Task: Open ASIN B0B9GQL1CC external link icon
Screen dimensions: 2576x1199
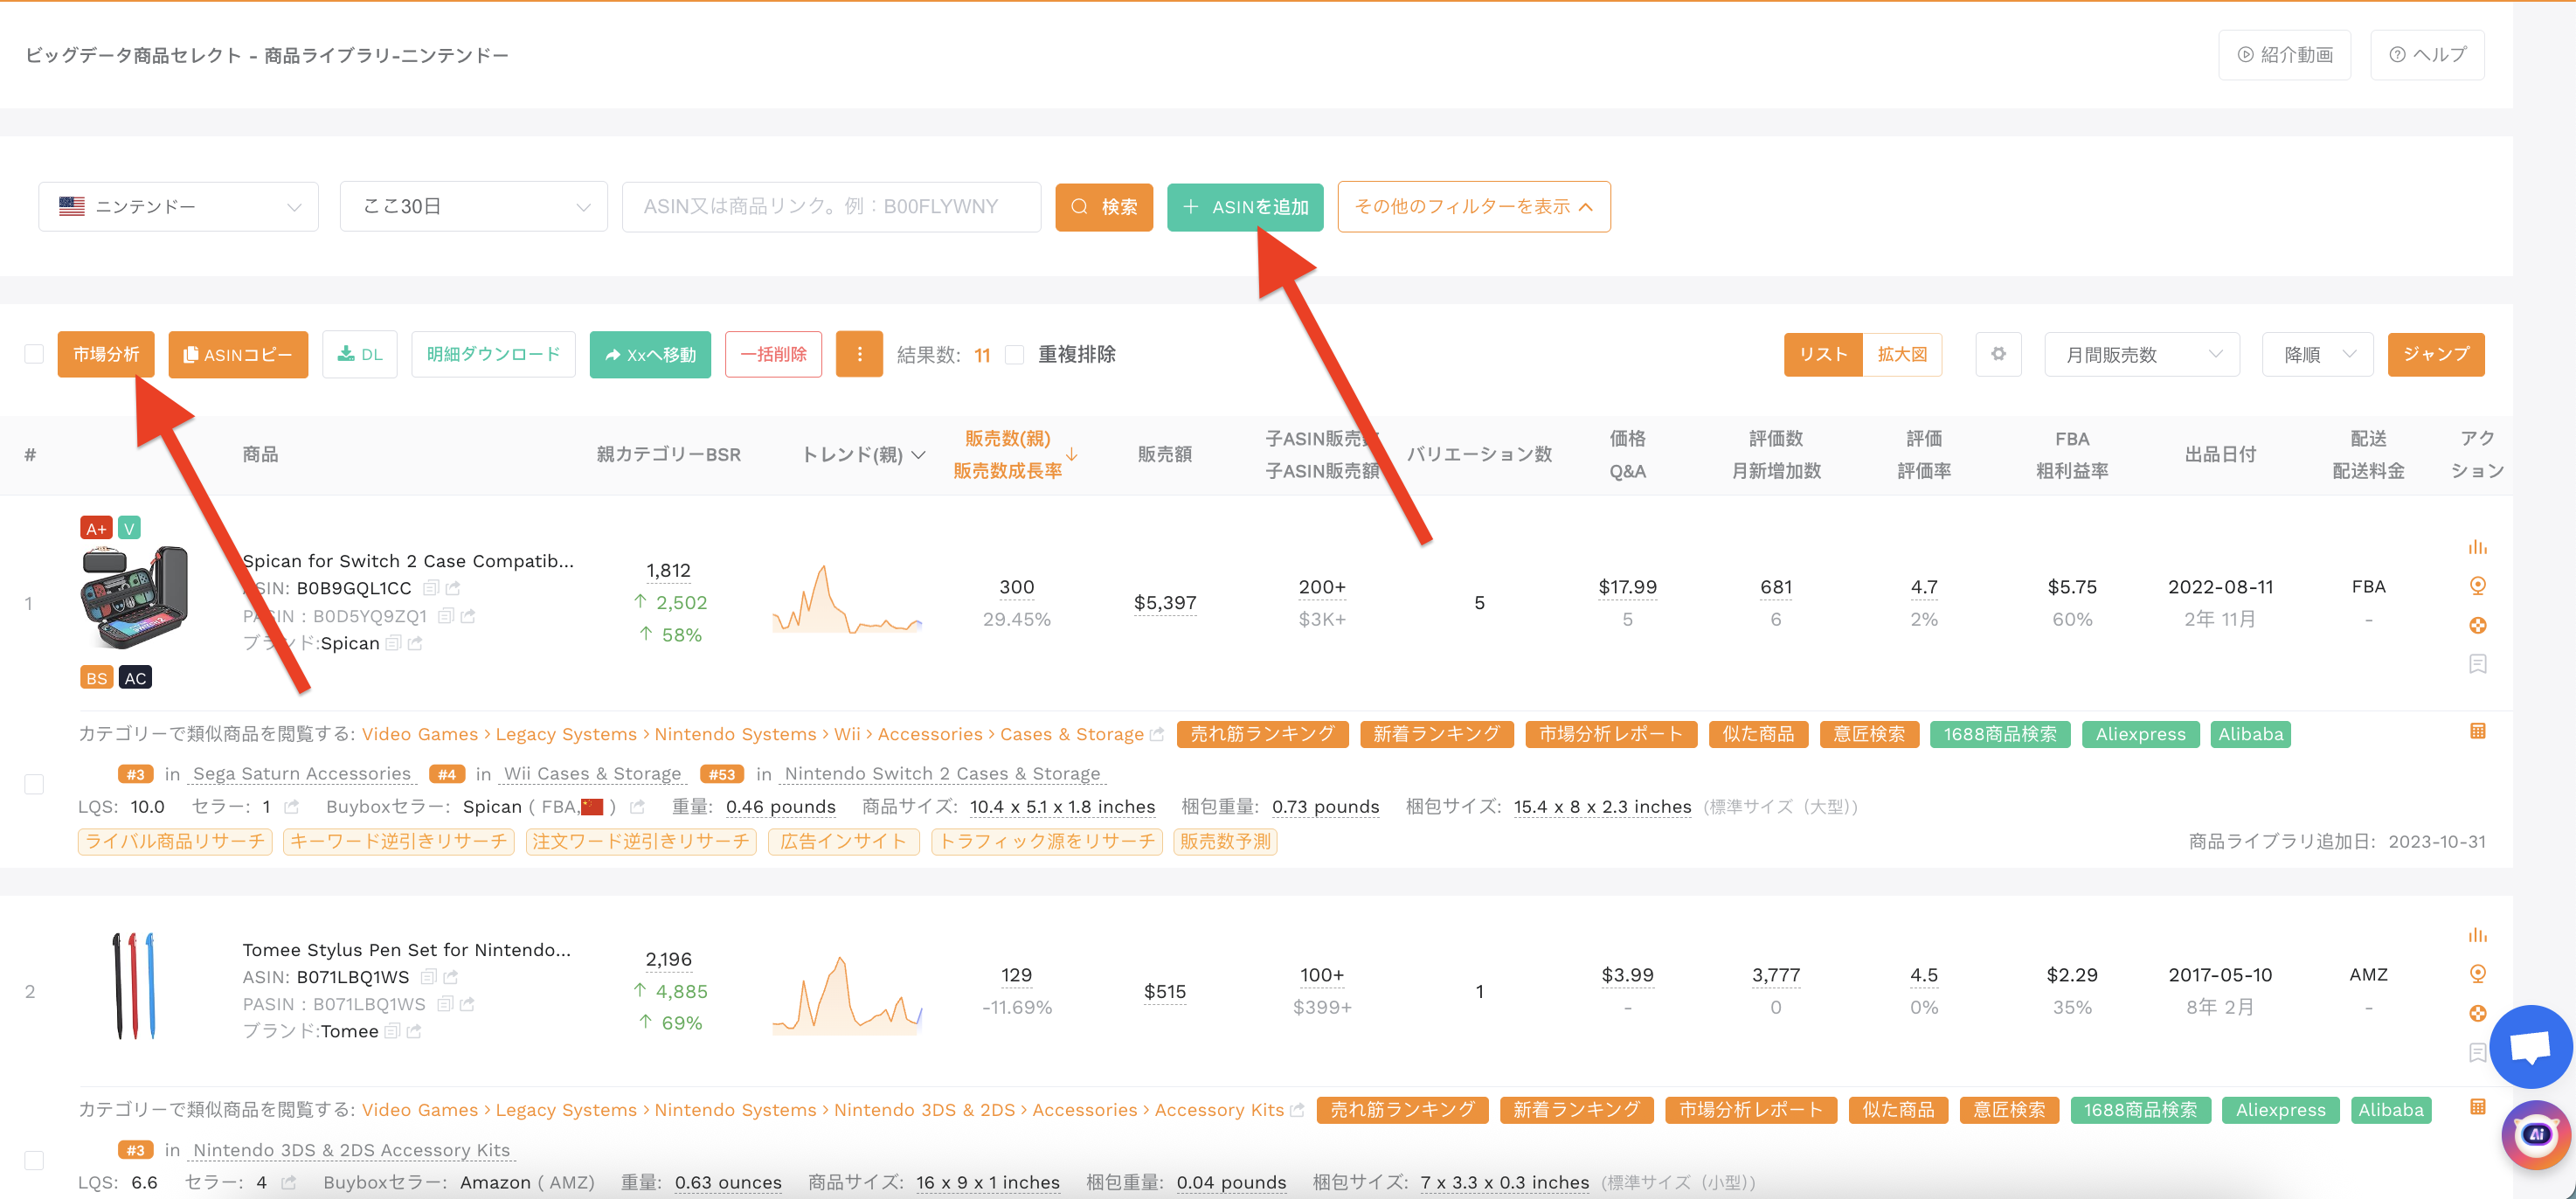Action: pyautogui.click(x=453, y=588)
